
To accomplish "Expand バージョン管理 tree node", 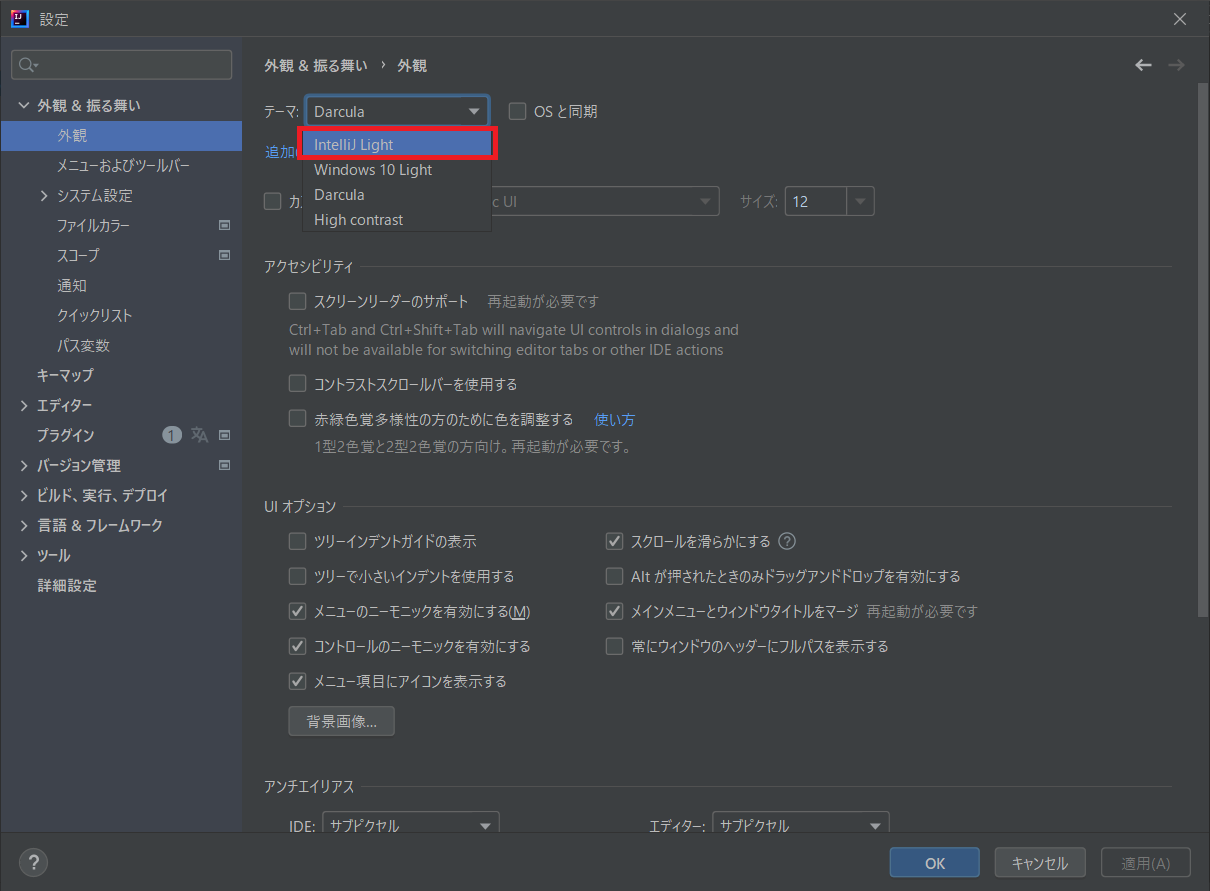I will tap(24, 466).
